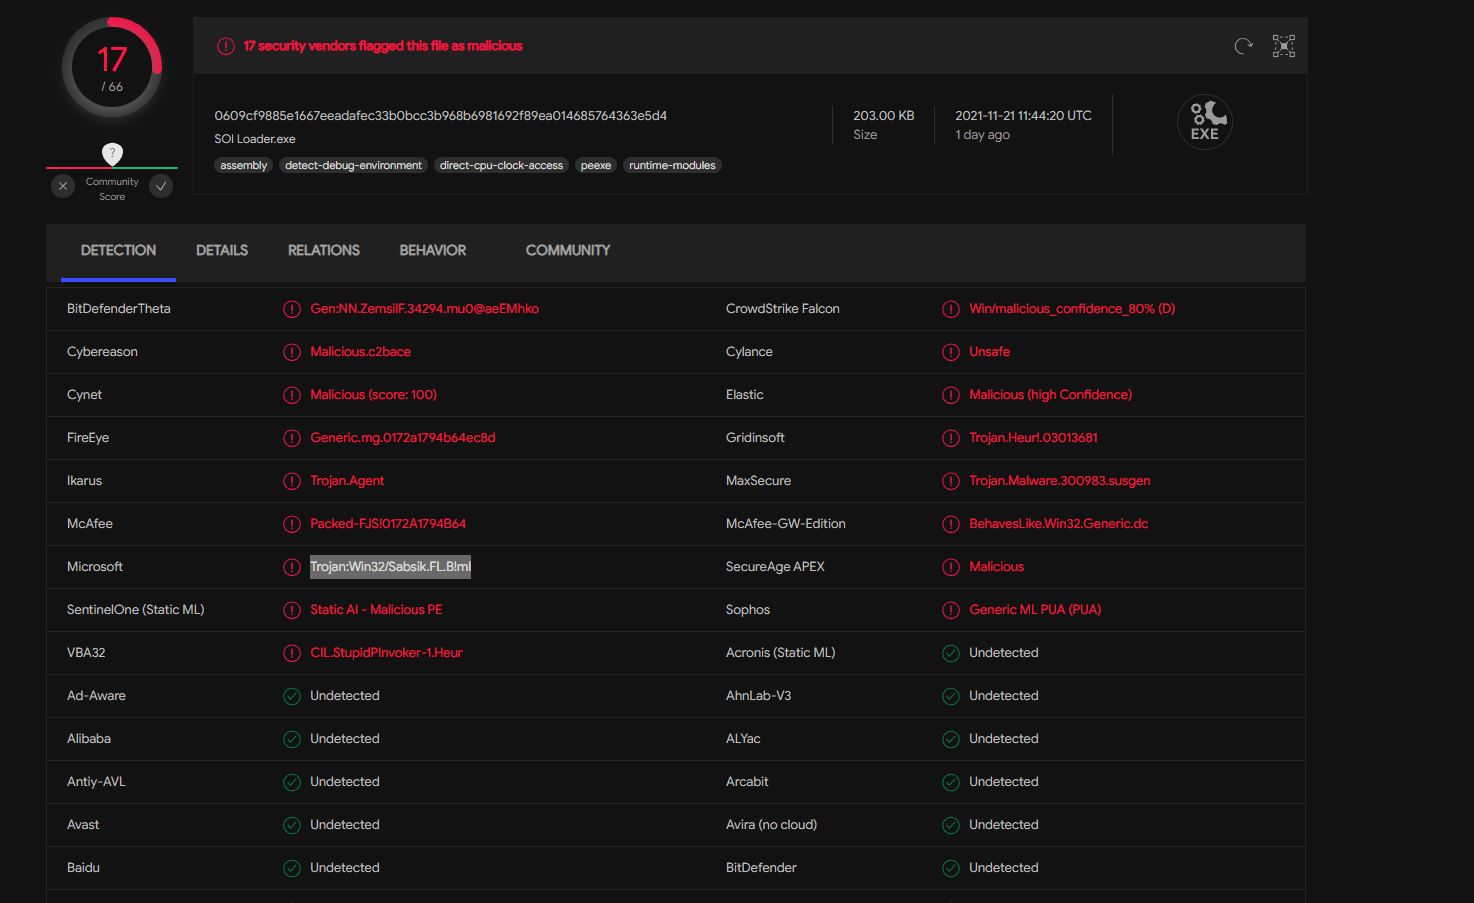1474x903 pixels.
Task: Click the alert icon in Sophos row
Action: [x=951, y=610]
